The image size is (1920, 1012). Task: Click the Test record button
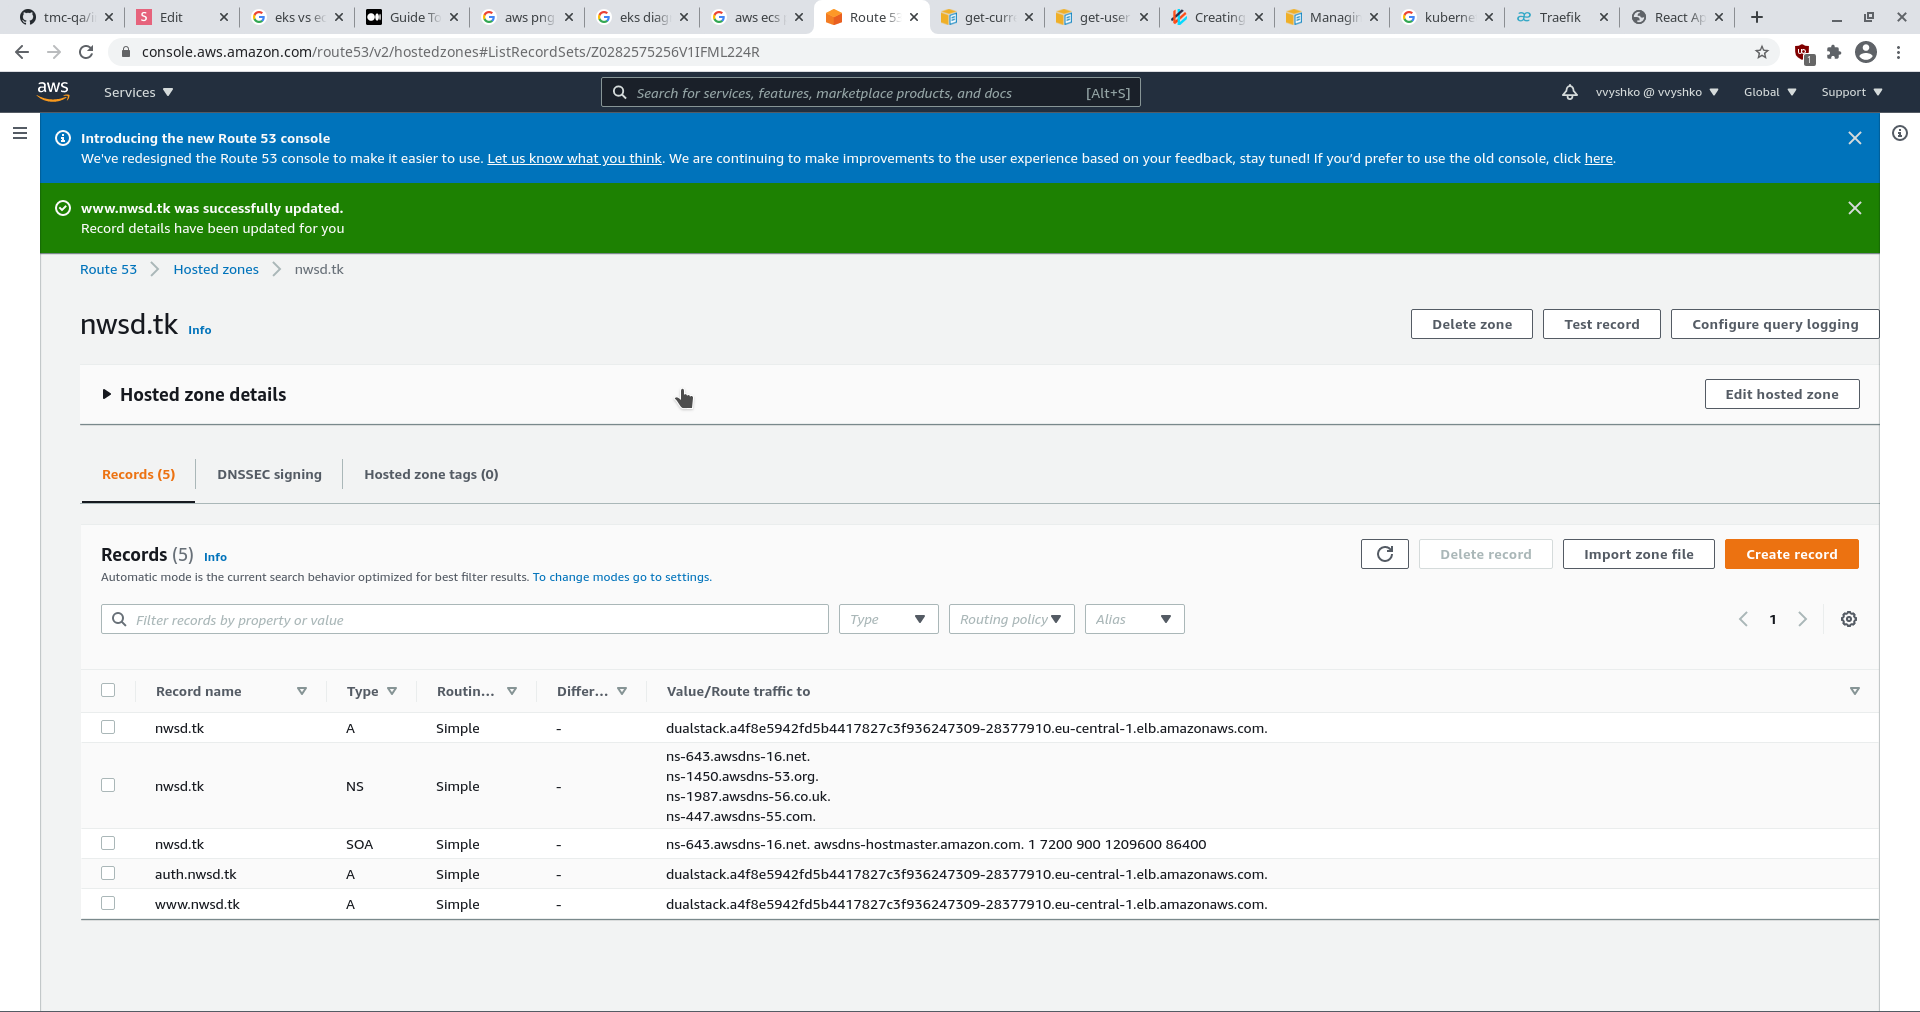coord(1602,324)
